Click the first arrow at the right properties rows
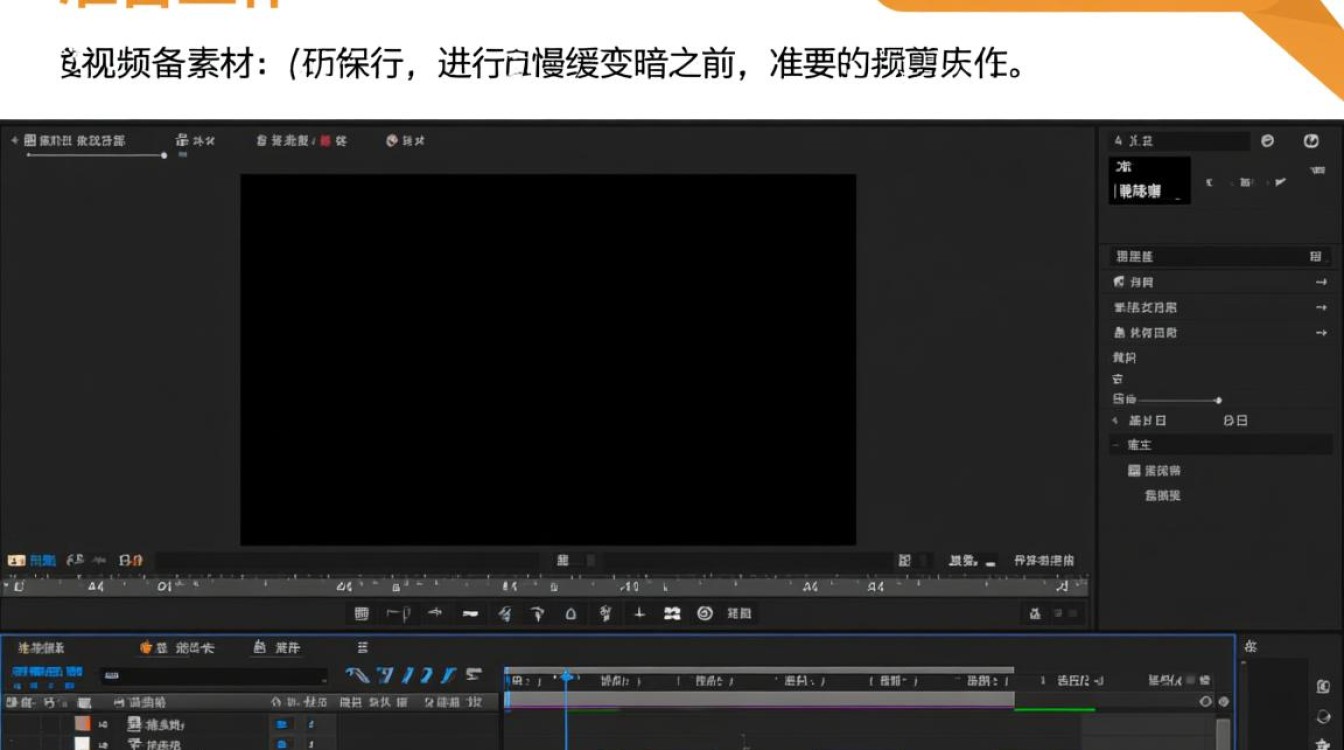This screenshot has height=750, width=1344. (x=1321, y=283)
